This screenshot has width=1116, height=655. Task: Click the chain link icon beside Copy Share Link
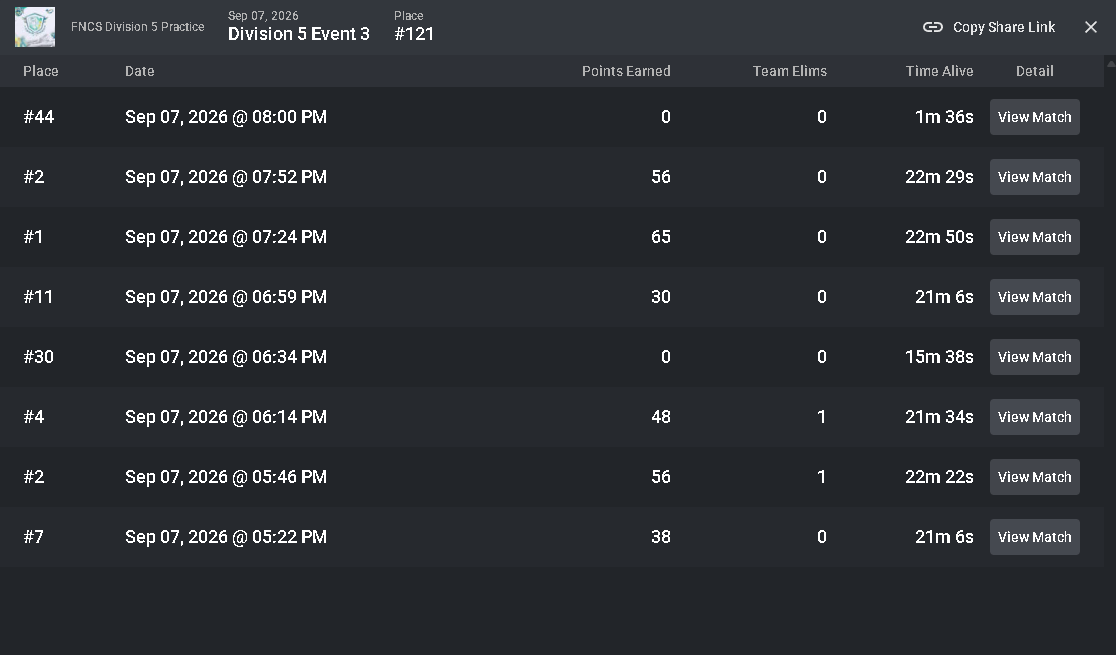pyautogui.click(x=932, y=27)
